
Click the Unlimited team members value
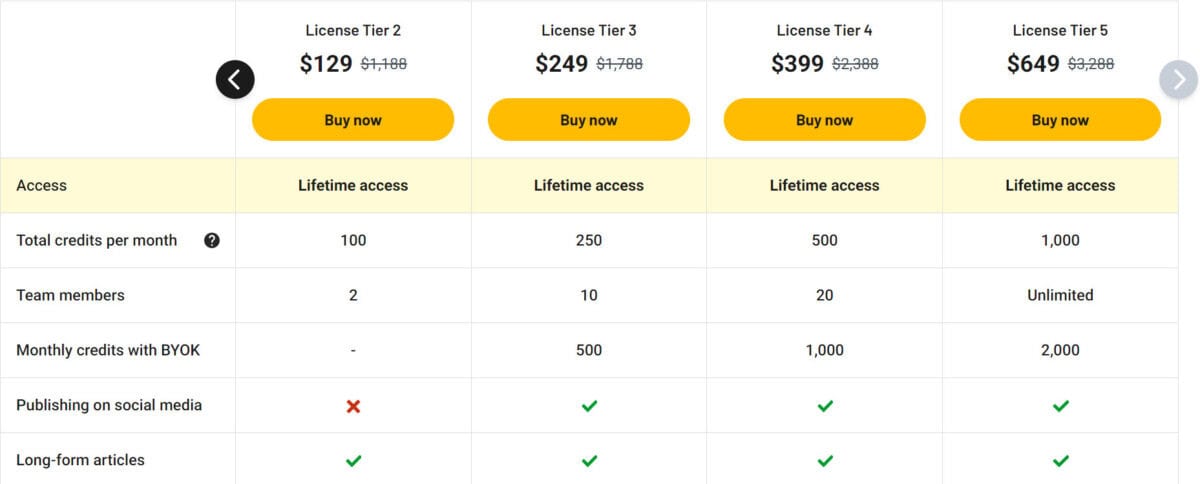tap(1060, 295)
